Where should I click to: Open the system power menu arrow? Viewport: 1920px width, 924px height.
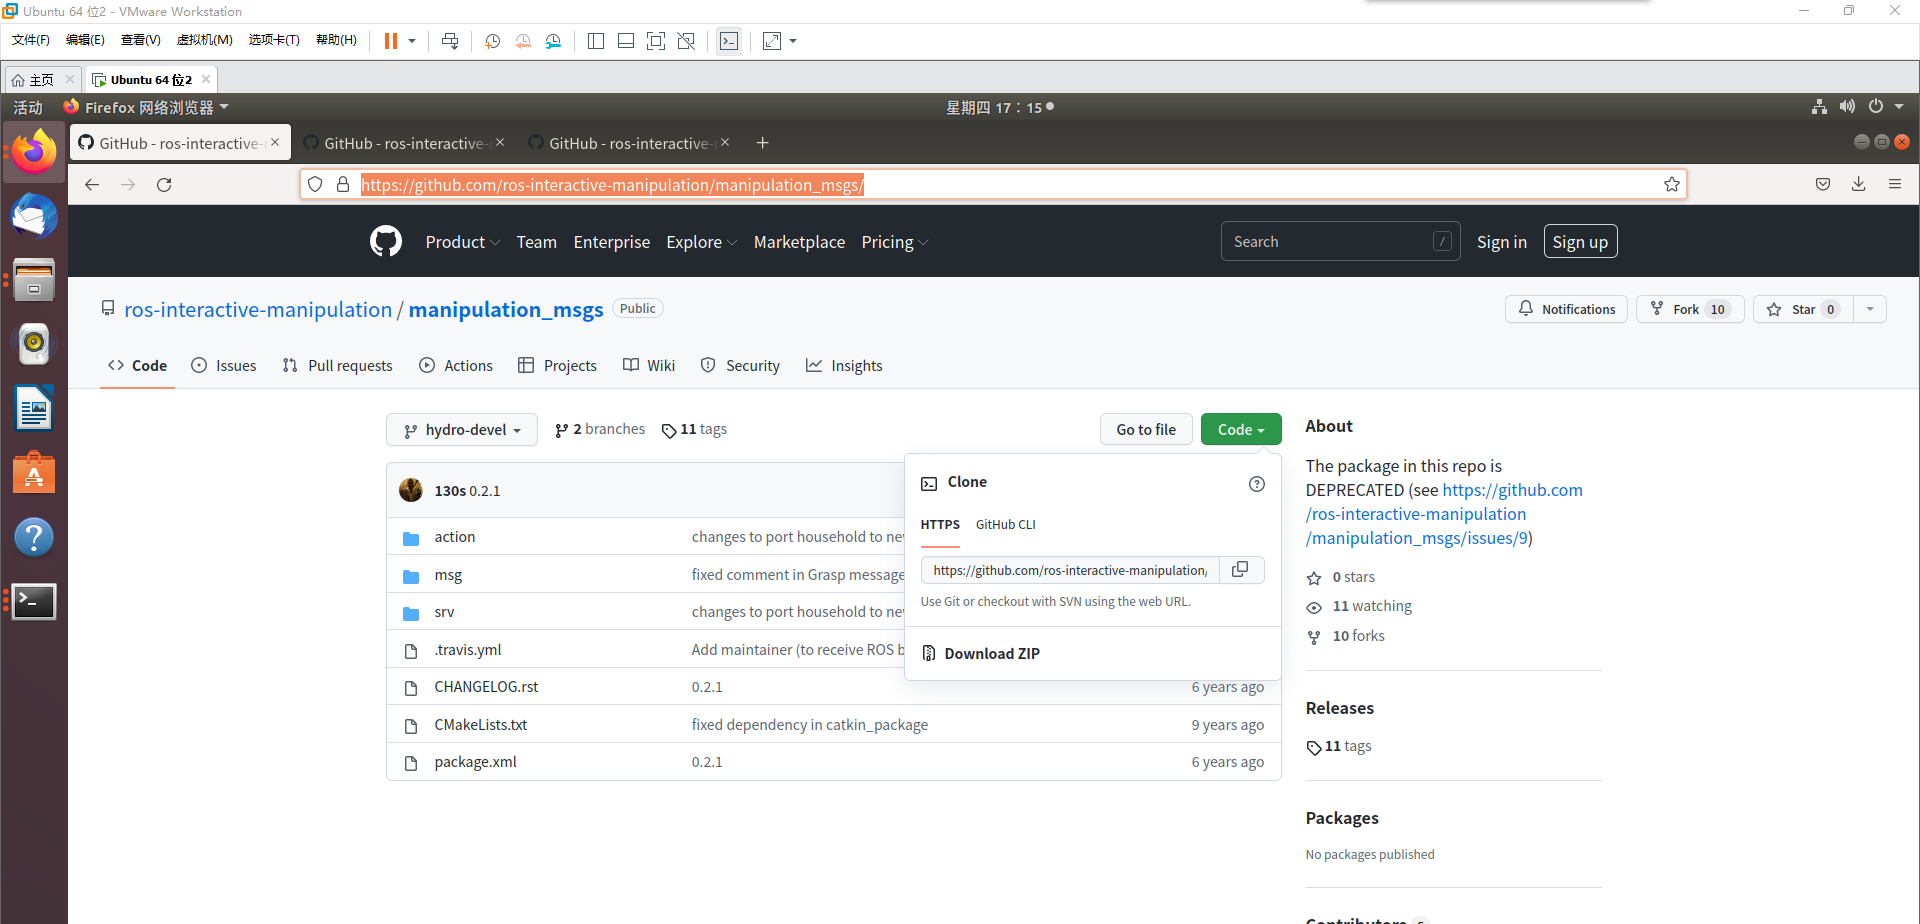pyautogui.click(x=1899, y=107)
